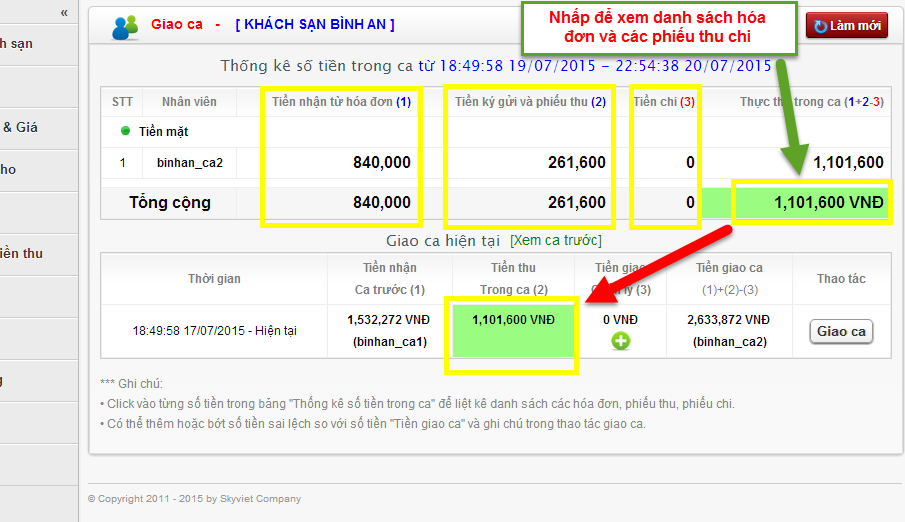Click the Giao ca users icon
Image resolution: width=905 pixels, height=522 pixels.
[126, 27]
